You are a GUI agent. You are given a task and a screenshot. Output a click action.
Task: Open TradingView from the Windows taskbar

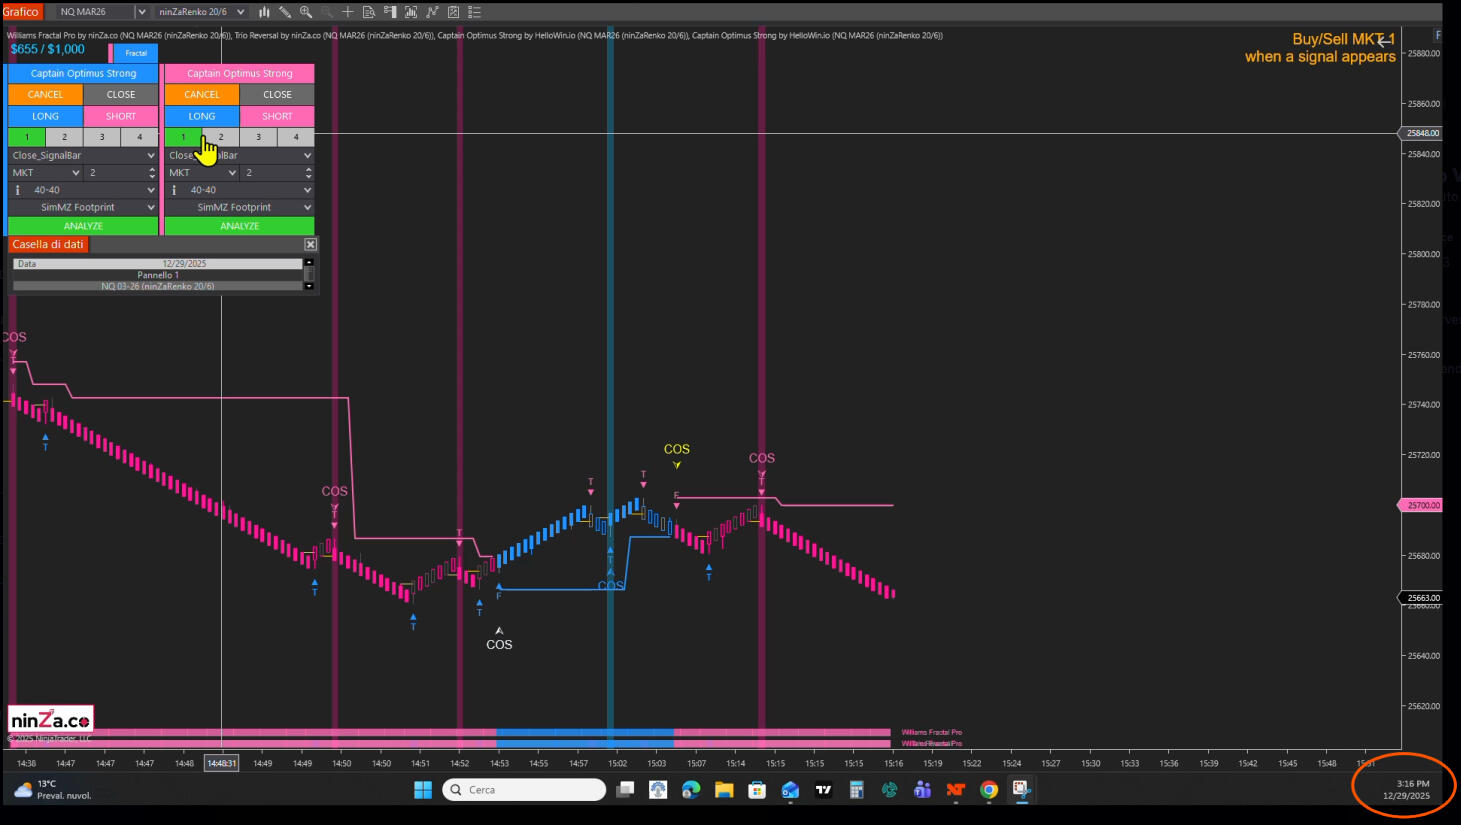coord(823,790)
